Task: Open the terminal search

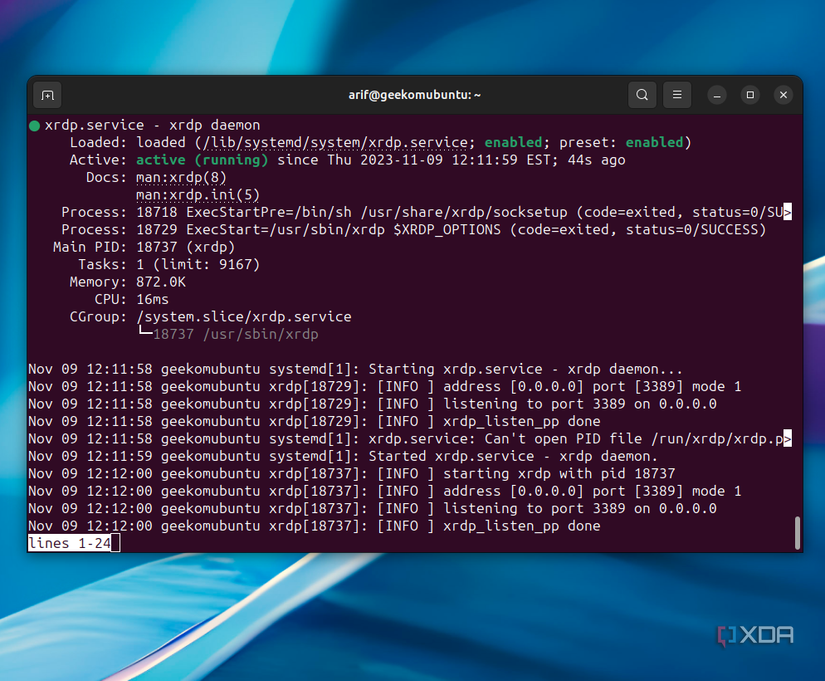Action: [x=641, y=94]
